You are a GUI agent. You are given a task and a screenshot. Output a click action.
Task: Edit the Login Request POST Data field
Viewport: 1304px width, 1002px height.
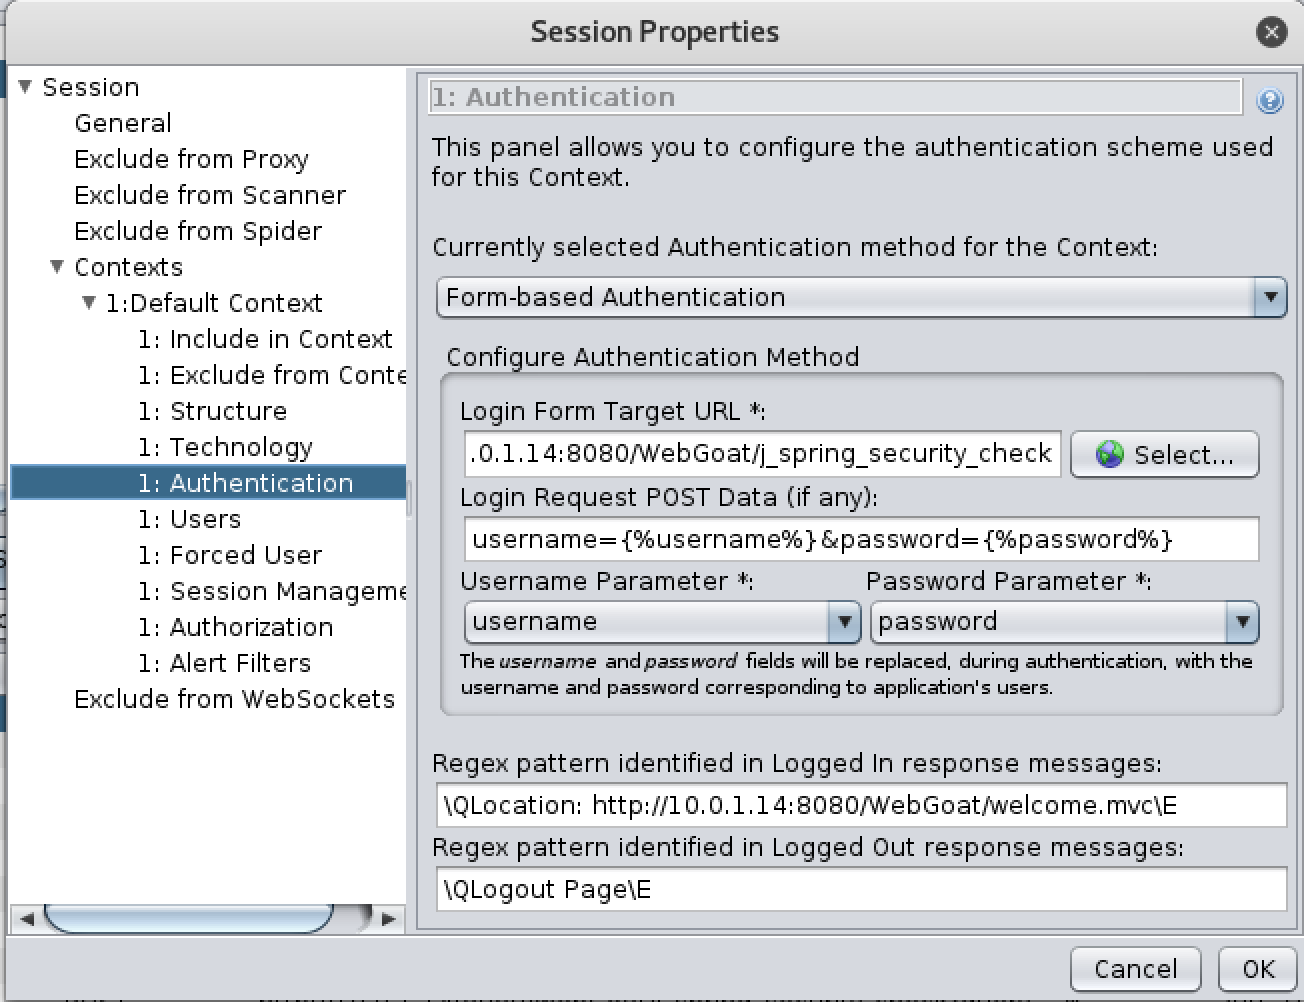[860, 538]
